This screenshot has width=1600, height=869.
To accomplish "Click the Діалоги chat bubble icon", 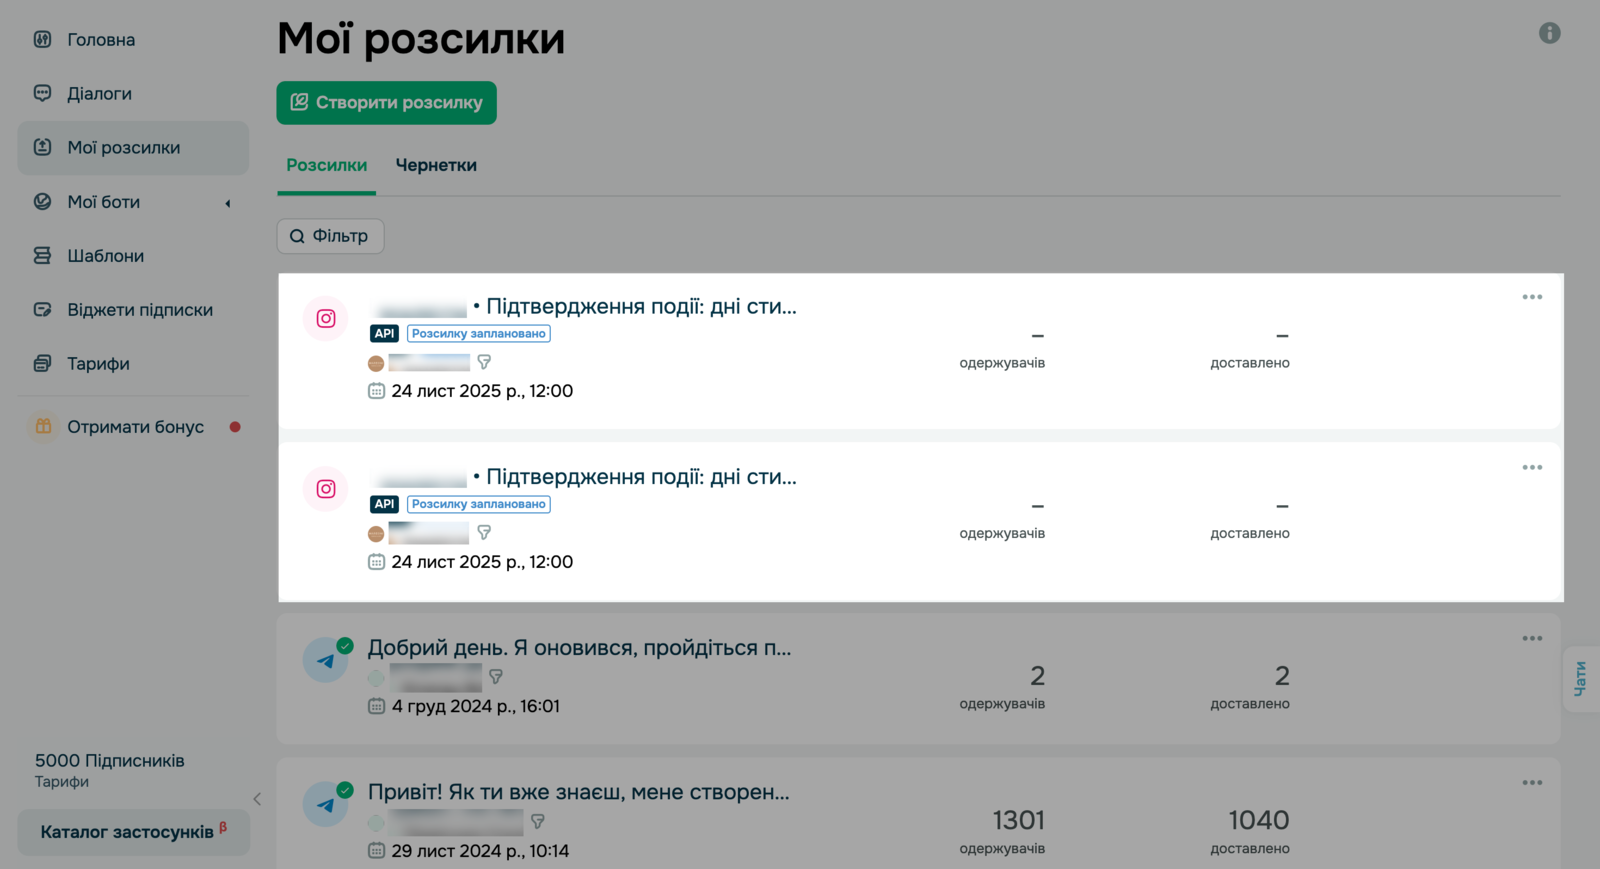I will click(x=42, y=93).
